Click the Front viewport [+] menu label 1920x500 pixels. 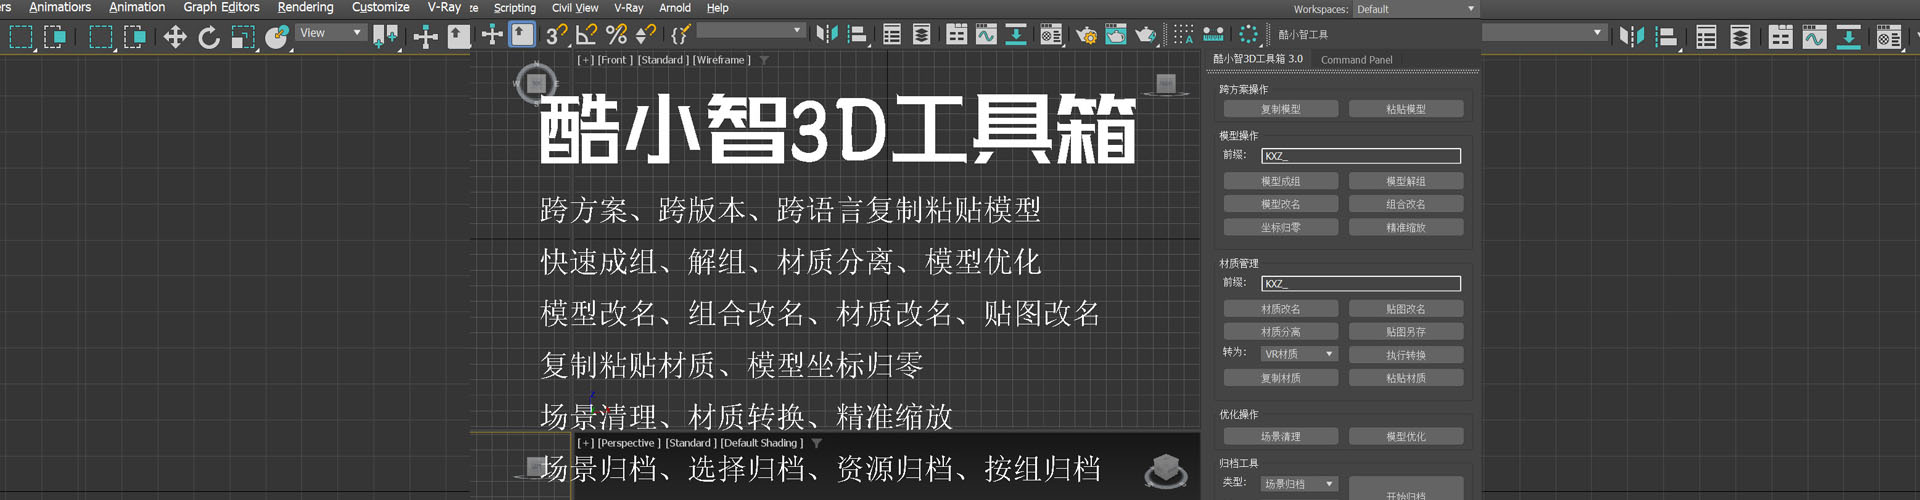pyautogui.click(x=585, y=60)
